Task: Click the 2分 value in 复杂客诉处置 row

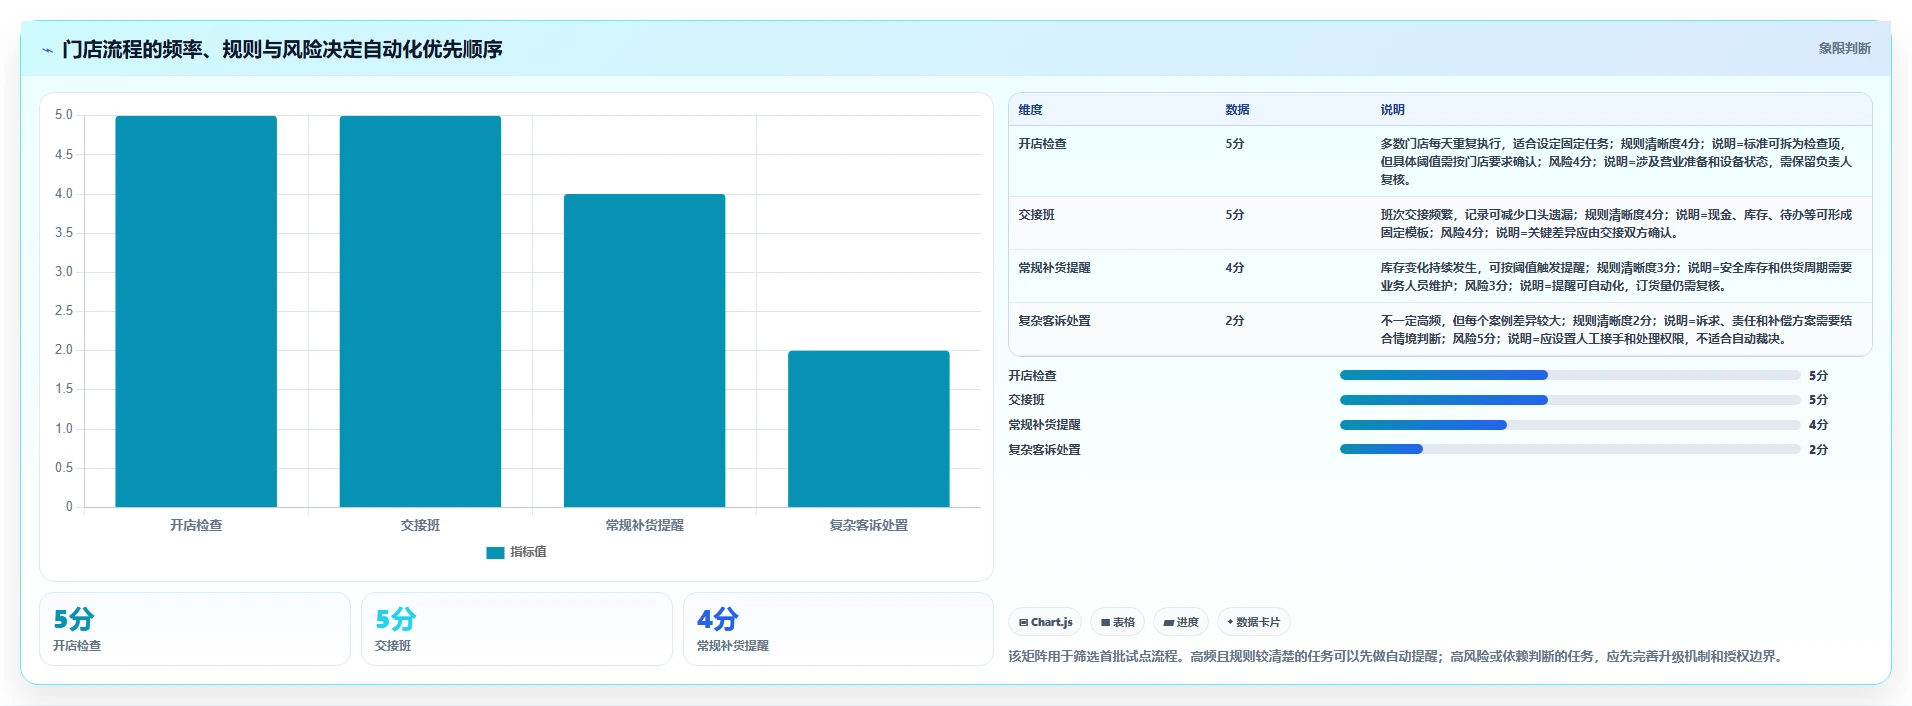Action: tap(1234, 321)
